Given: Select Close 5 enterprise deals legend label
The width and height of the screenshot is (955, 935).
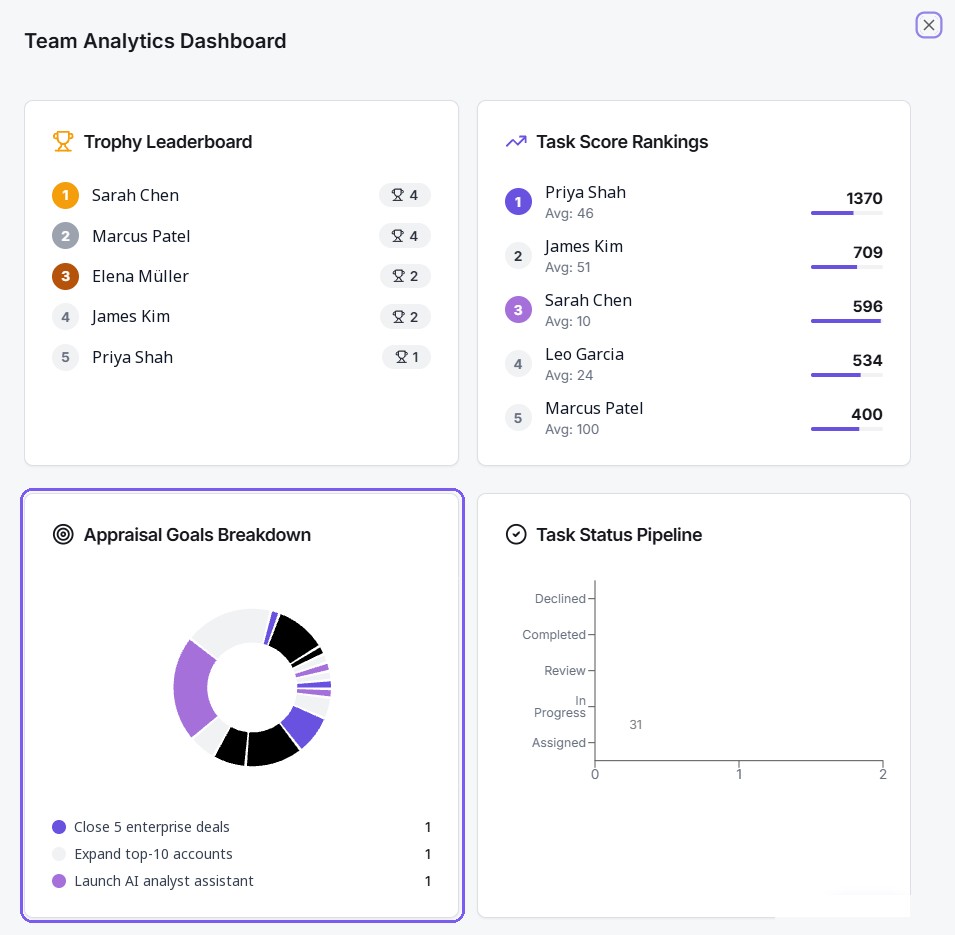Looking at the screenshot, I should point(152,827).
